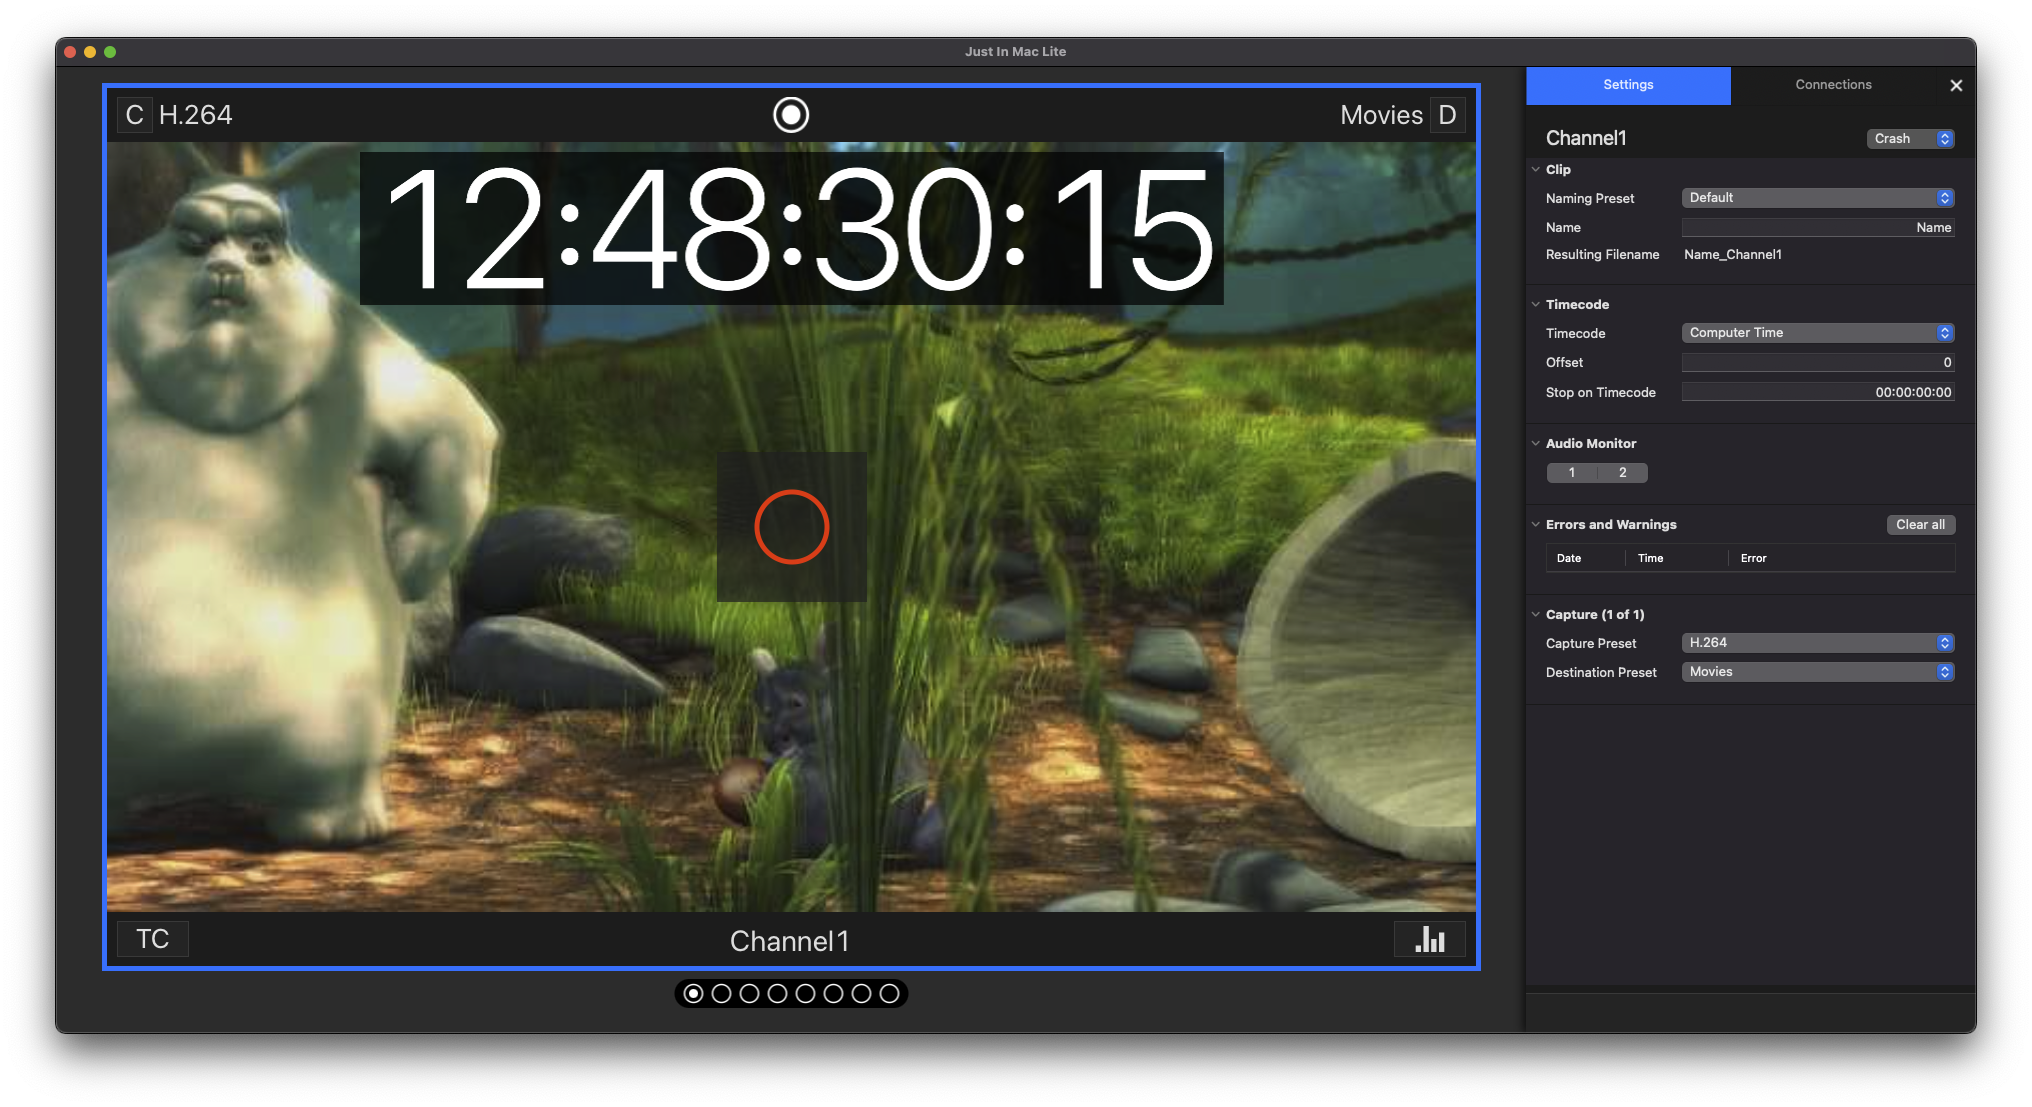Toggle audio monitor channel 1
Image resolution: width=2032 pixels, height=1107 pixels.
[x=1572, y=473]
